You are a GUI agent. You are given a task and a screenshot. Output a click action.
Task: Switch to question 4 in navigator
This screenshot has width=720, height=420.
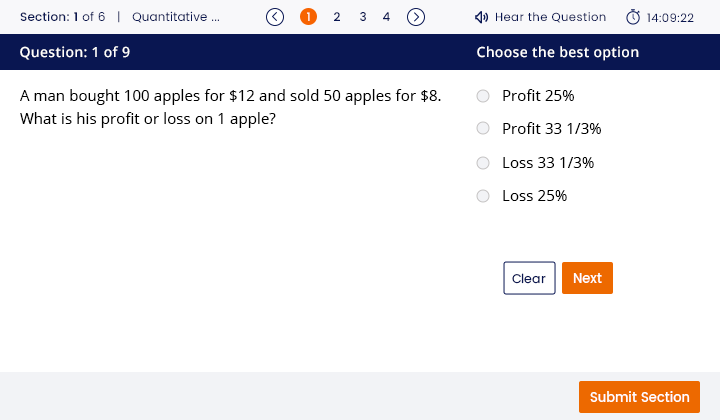tap(386, 17)
